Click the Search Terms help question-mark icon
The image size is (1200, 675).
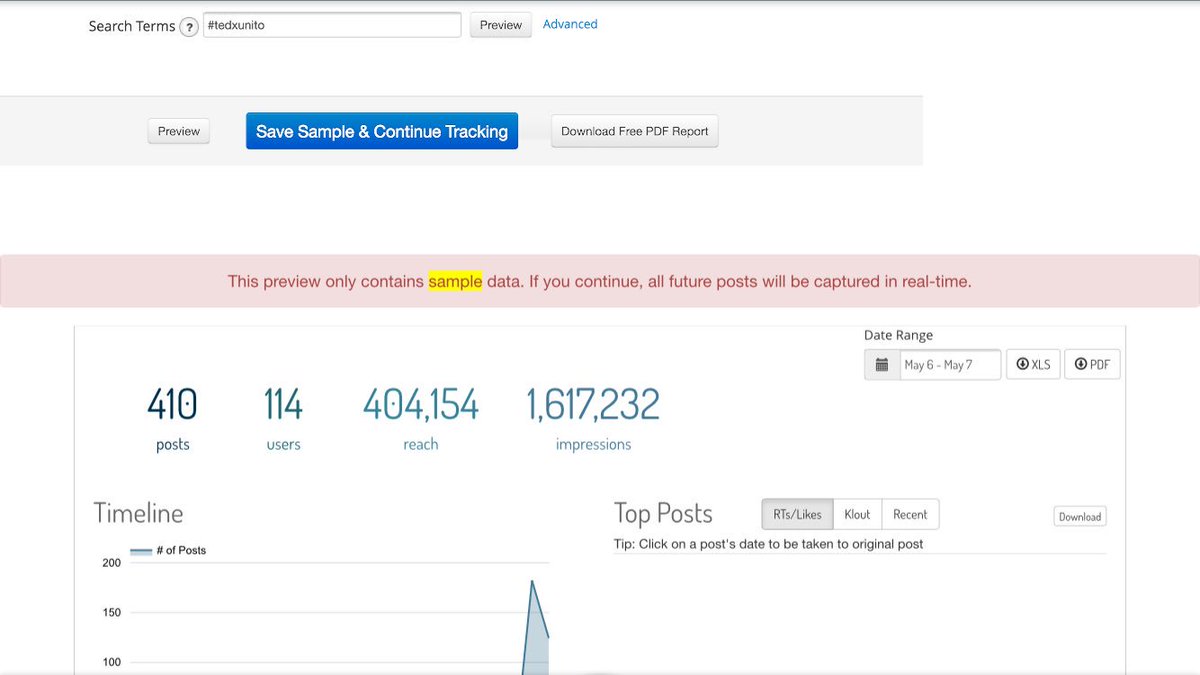click(189, 27)
